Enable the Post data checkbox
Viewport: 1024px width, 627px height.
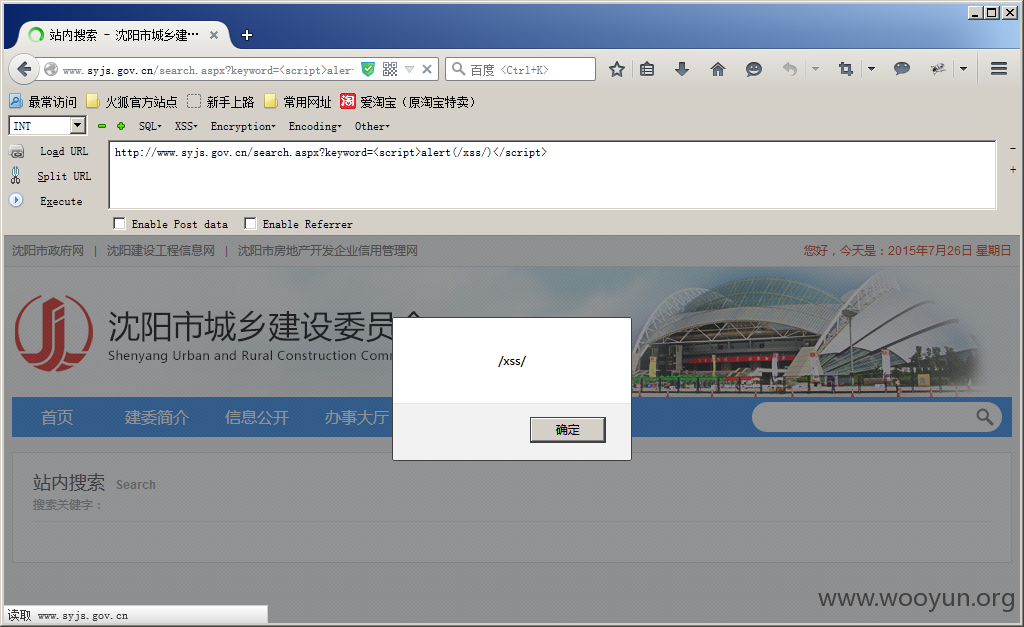120,224
